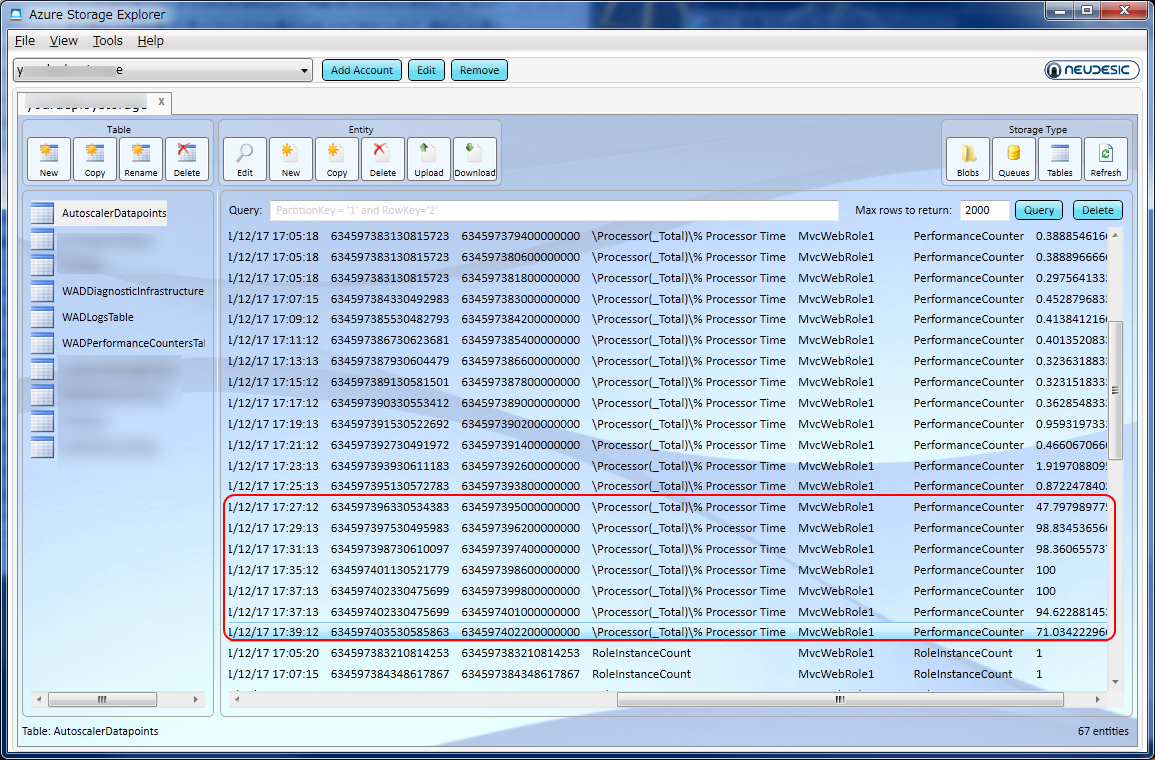Click the Download entity icon
This screenshot has width=1155, height=760.
click(474, 159)
